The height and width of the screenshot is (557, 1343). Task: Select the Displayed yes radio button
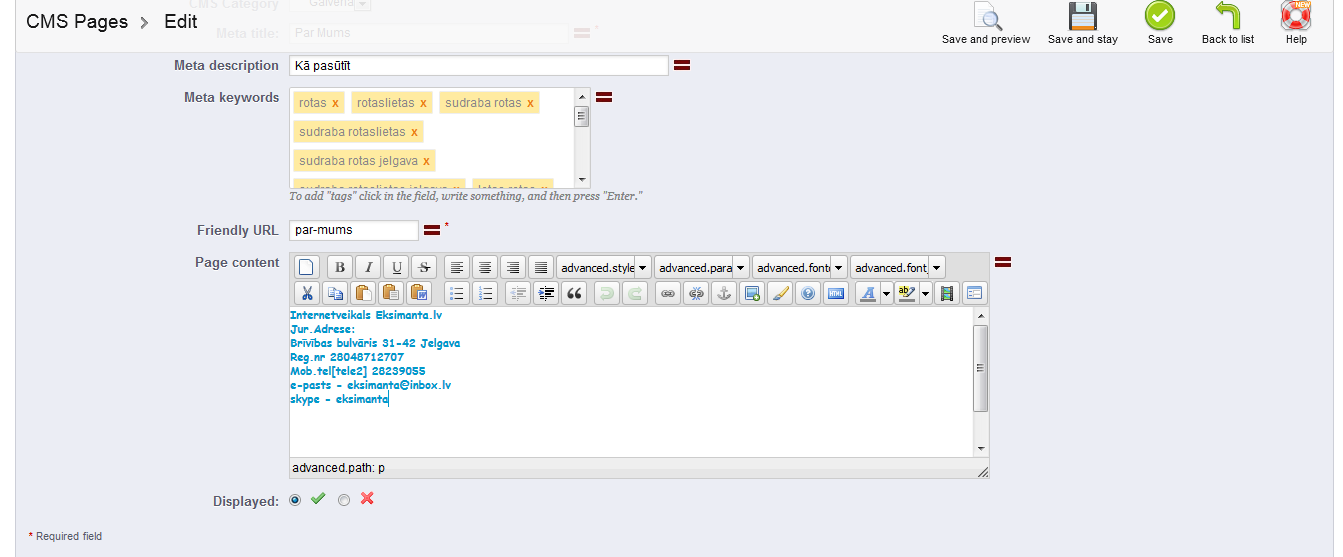click(x=295, y=500)
